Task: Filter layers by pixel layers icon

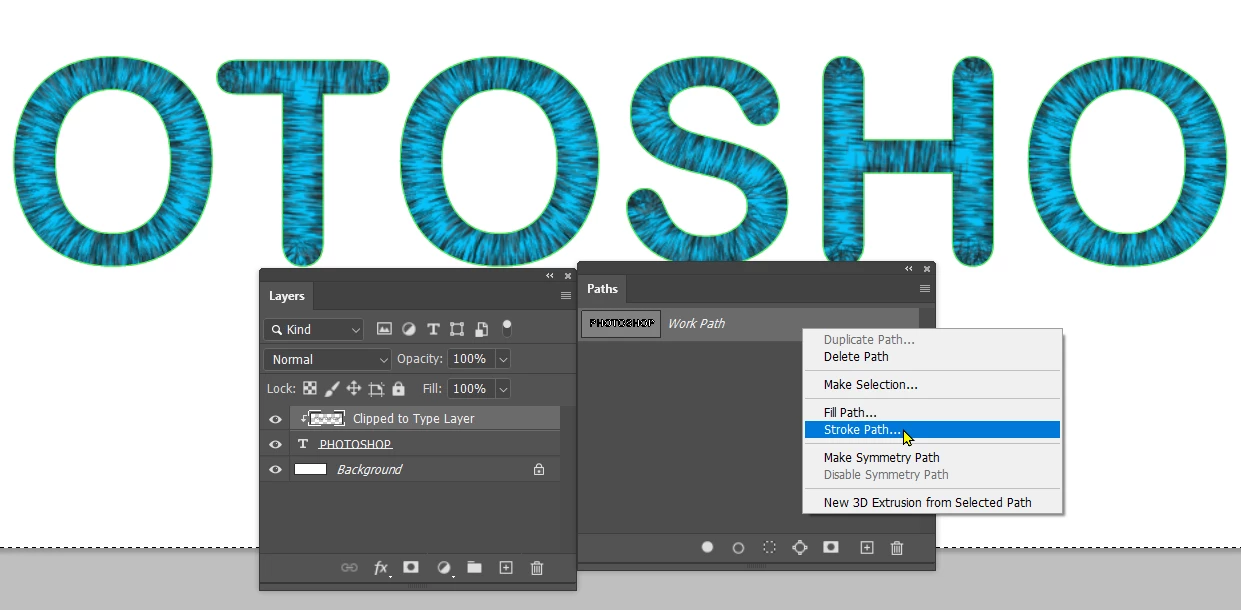Action: click(x=384, y=329)
